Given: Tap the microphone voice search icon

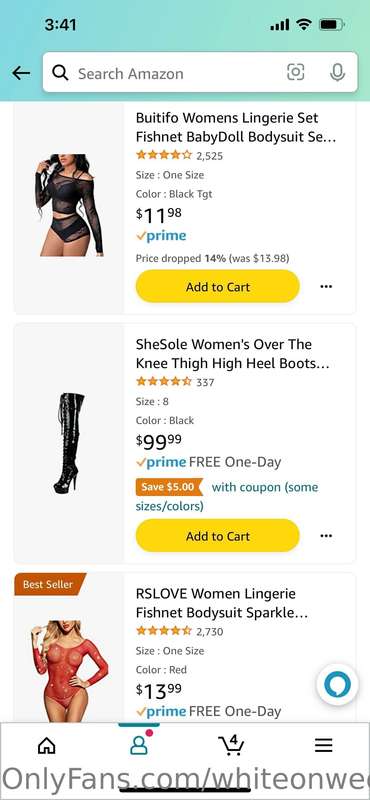Looking at the screenshot, I should tap(337, 72).
